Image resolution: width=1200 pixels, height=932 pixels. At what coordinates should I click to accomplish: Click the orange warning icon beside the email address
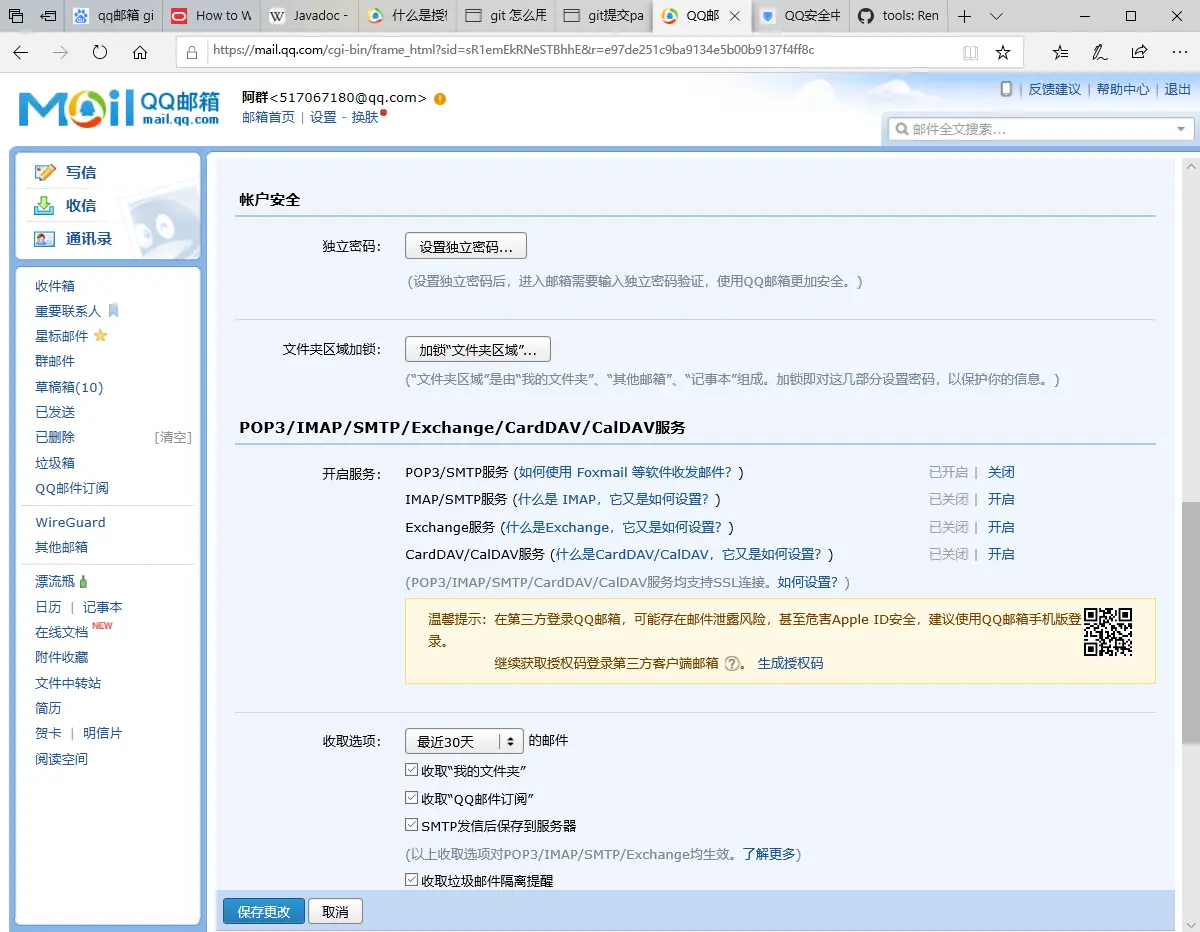tap(440, 98)
